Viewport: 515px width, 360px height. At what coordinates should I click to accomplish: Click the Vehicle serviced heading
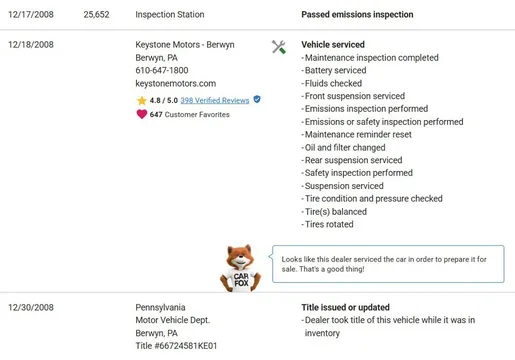(x=333, y=45)
